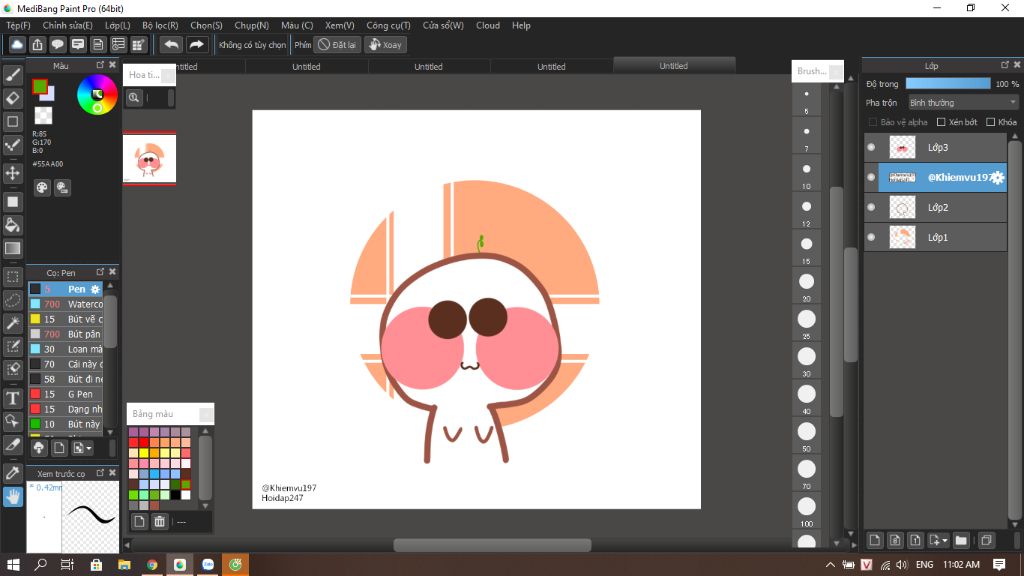Click the Duplicate layer icon
This screenshot has width=1024, height=576.
click(x=986, y=540)
